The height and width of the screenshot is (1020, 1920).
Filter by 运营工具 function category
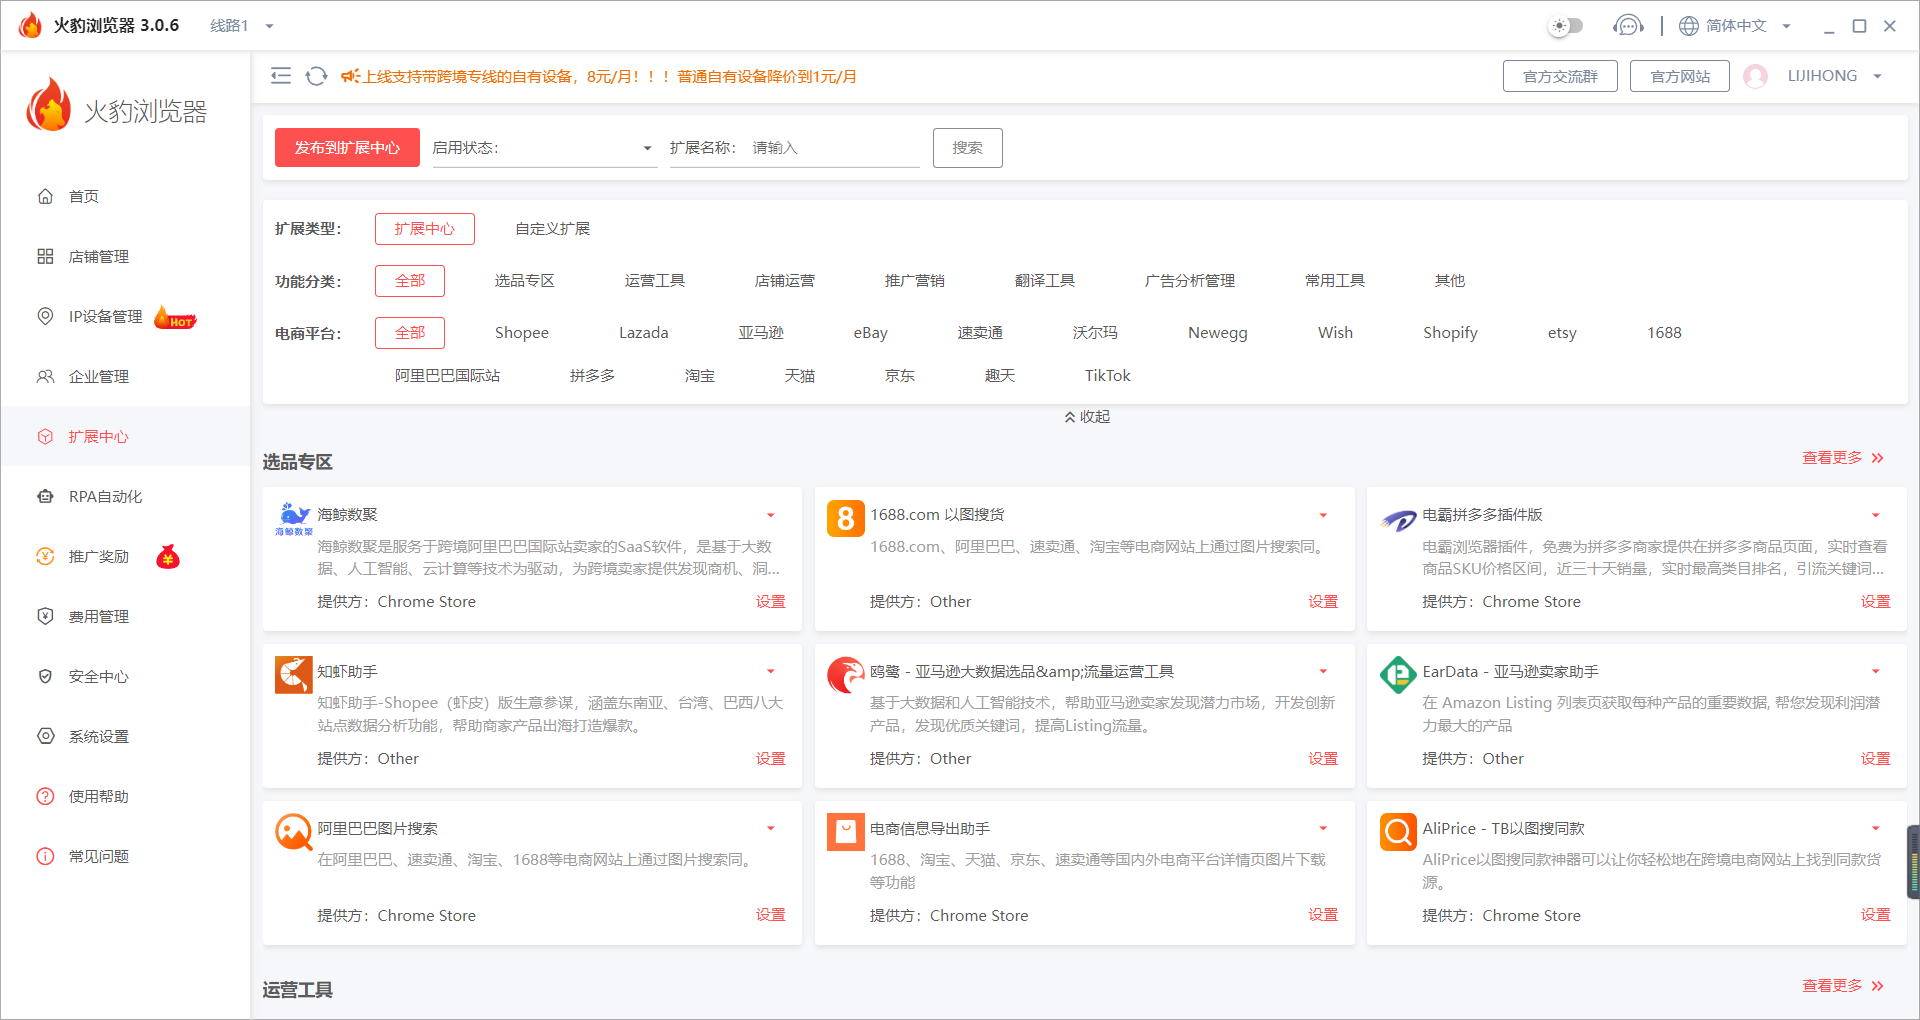[655, 281]
